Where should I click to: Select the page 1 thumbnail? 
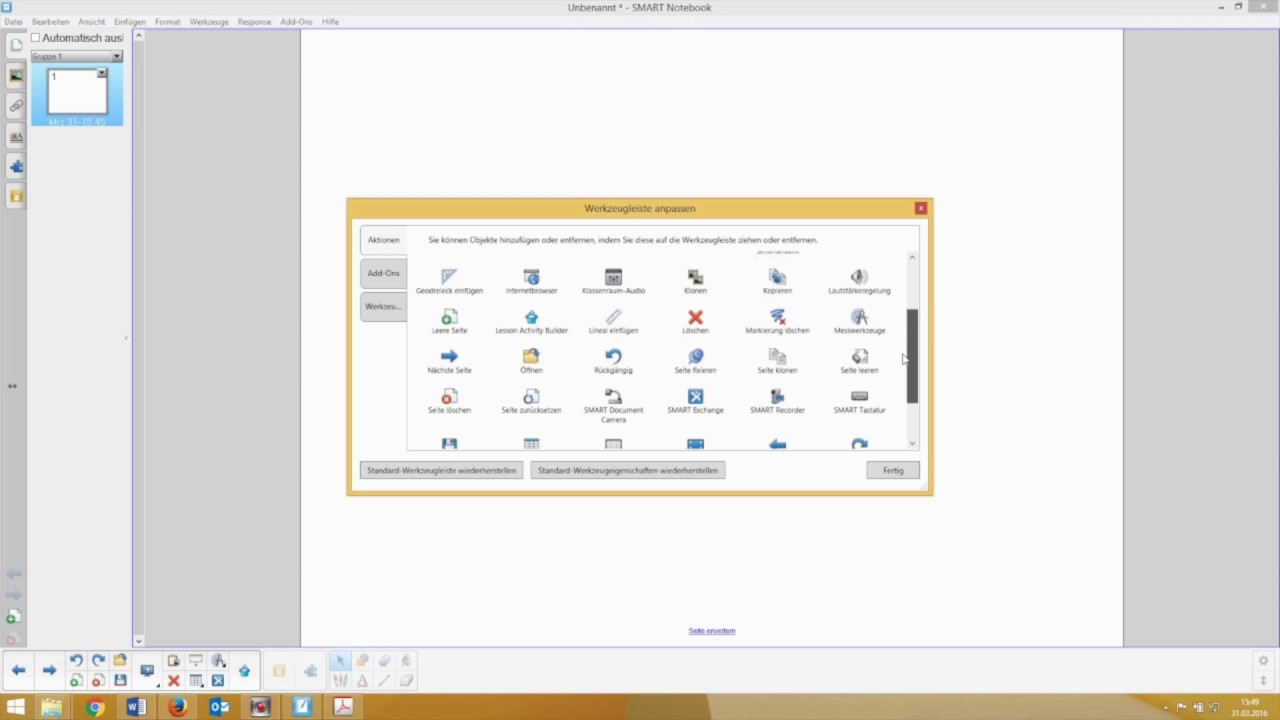77,92
